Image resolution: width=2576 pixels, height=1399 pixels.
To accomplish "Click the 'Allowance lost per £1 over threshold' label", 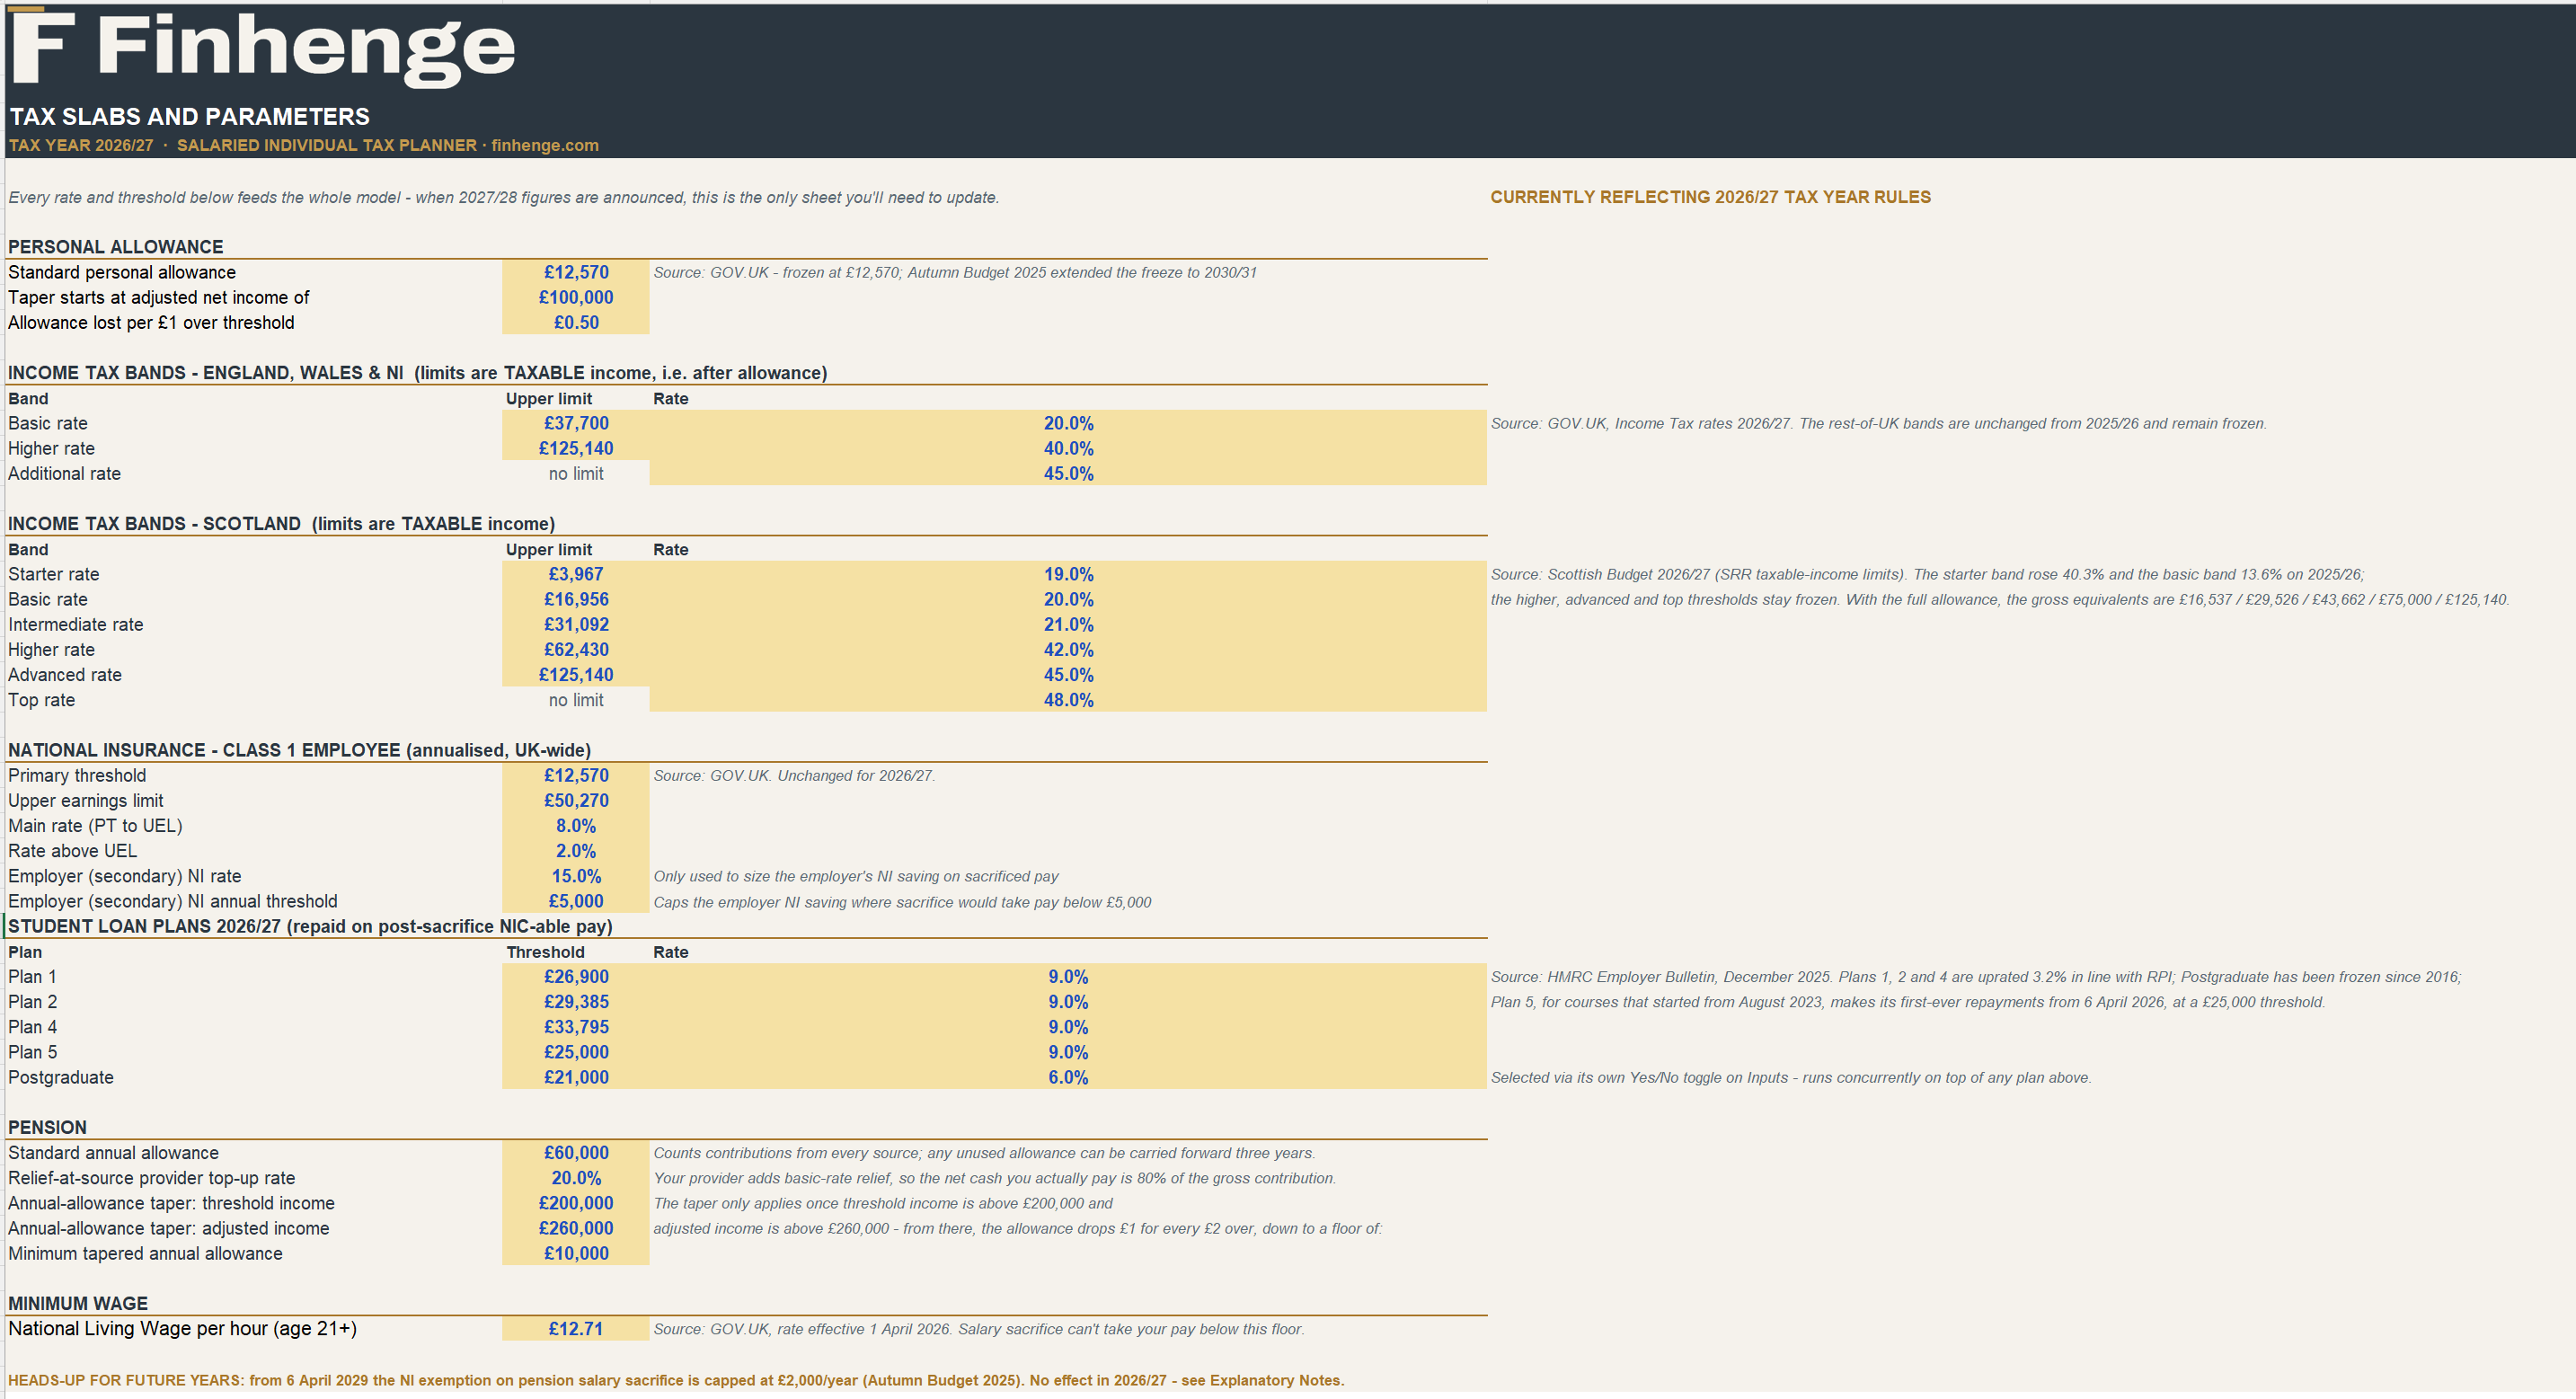I will 151,322.
